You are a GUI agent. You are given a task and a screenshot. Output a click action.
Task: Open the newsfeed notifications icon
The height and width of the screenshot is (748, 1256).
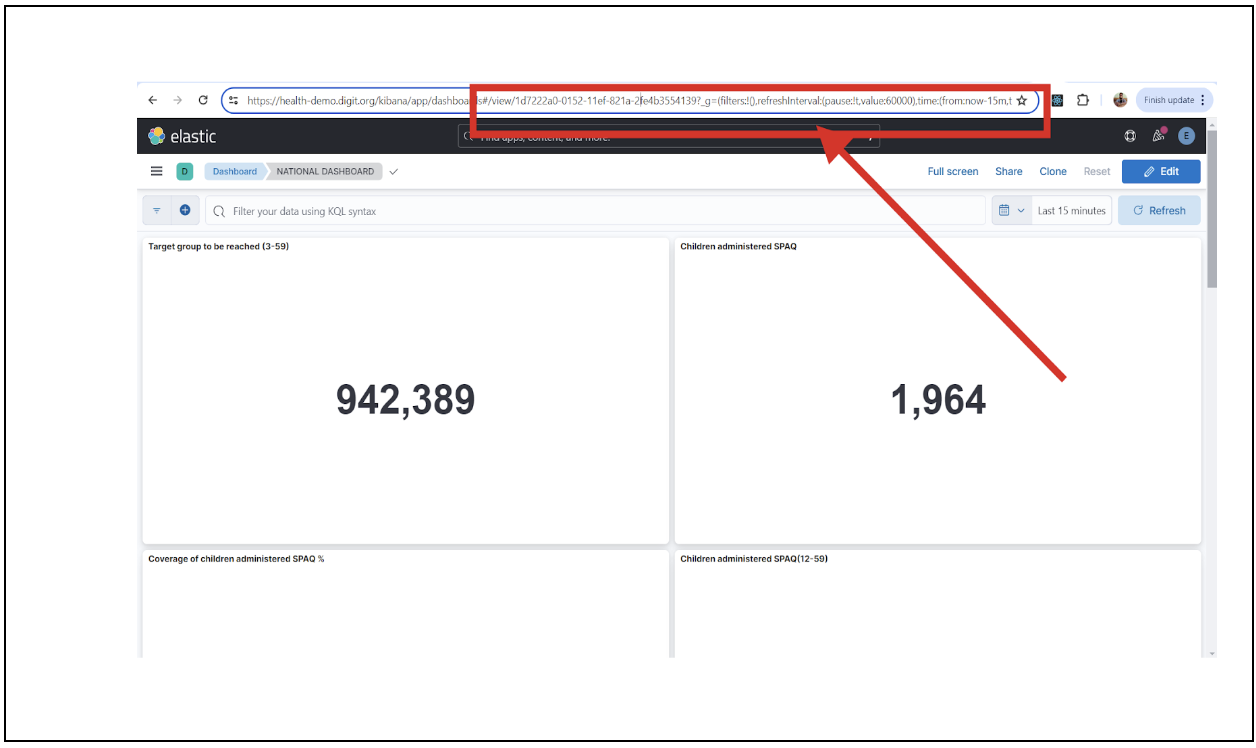(1159, 135)
